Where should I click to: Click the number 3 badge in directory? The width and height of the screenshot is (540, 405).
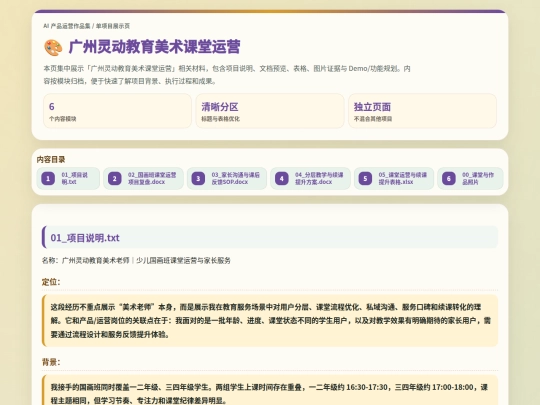tap(198, 179)
